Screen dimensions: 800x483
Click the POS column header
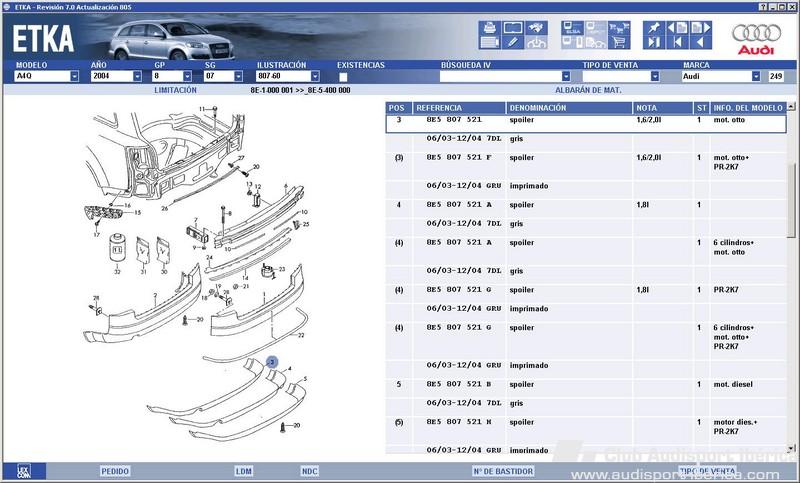398,108
